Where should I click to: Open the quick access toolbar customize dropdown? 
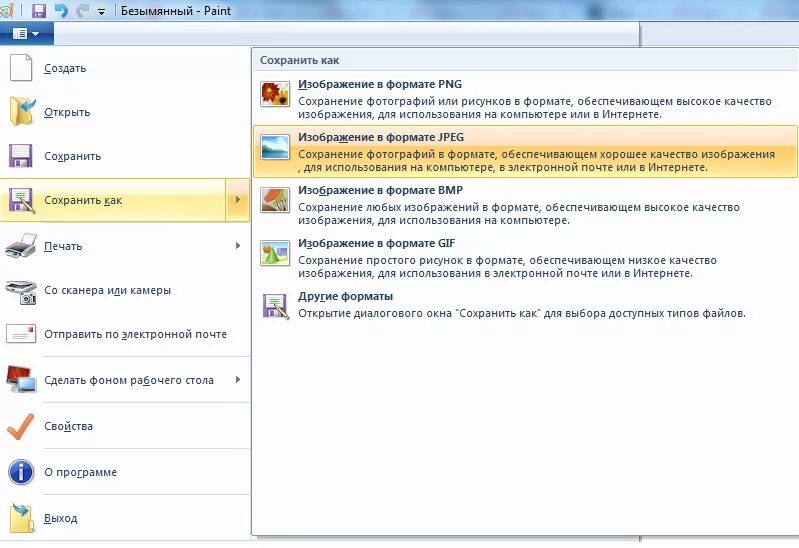click(x=102, y=12)
